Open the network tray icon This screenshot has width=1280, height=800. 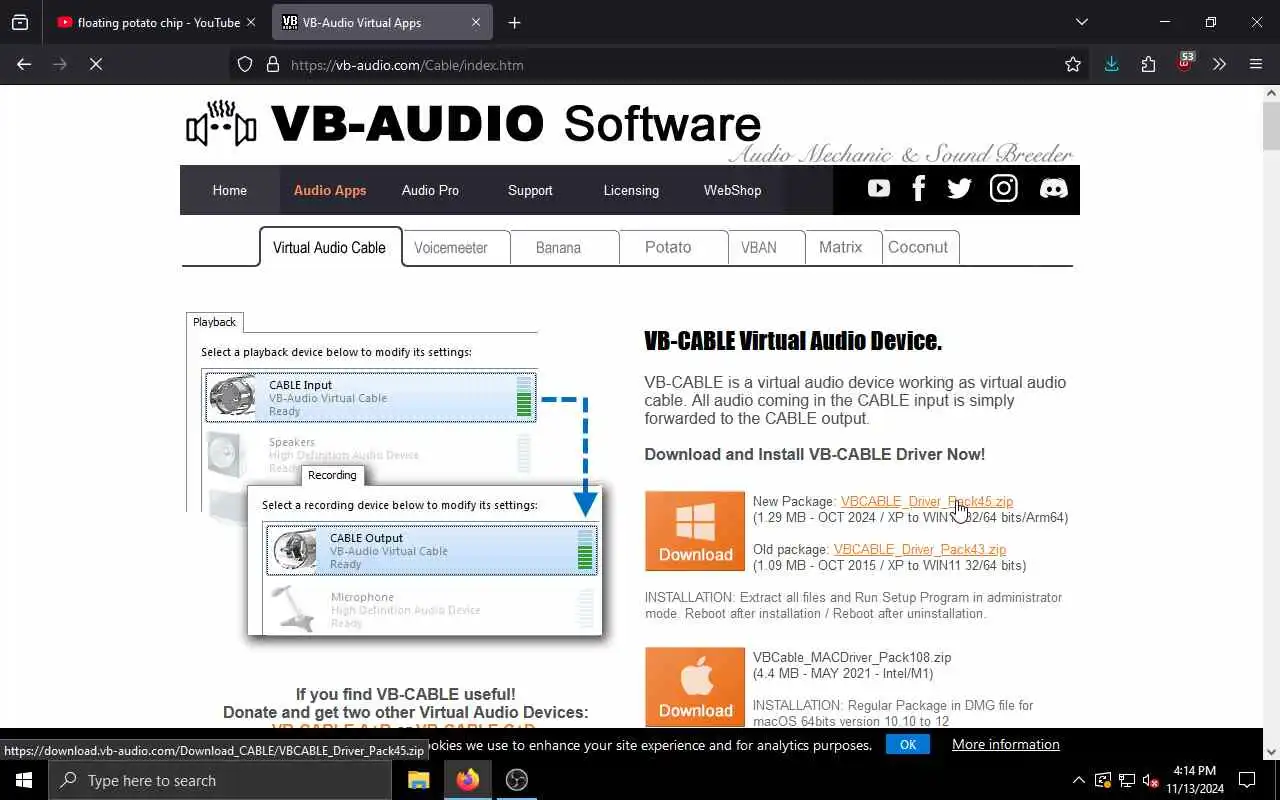(x=1127, y=780)
